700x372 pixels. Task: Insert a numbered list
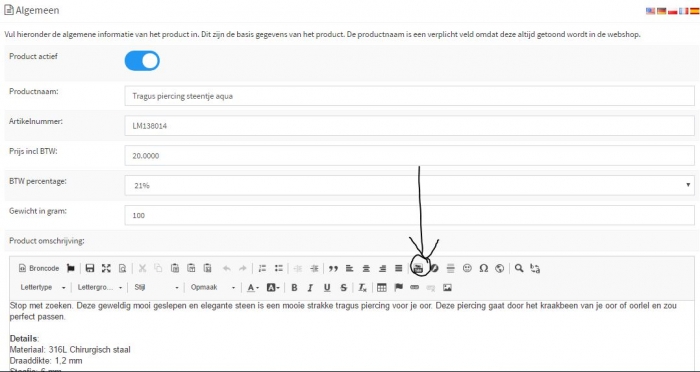[x=262, y=268]
